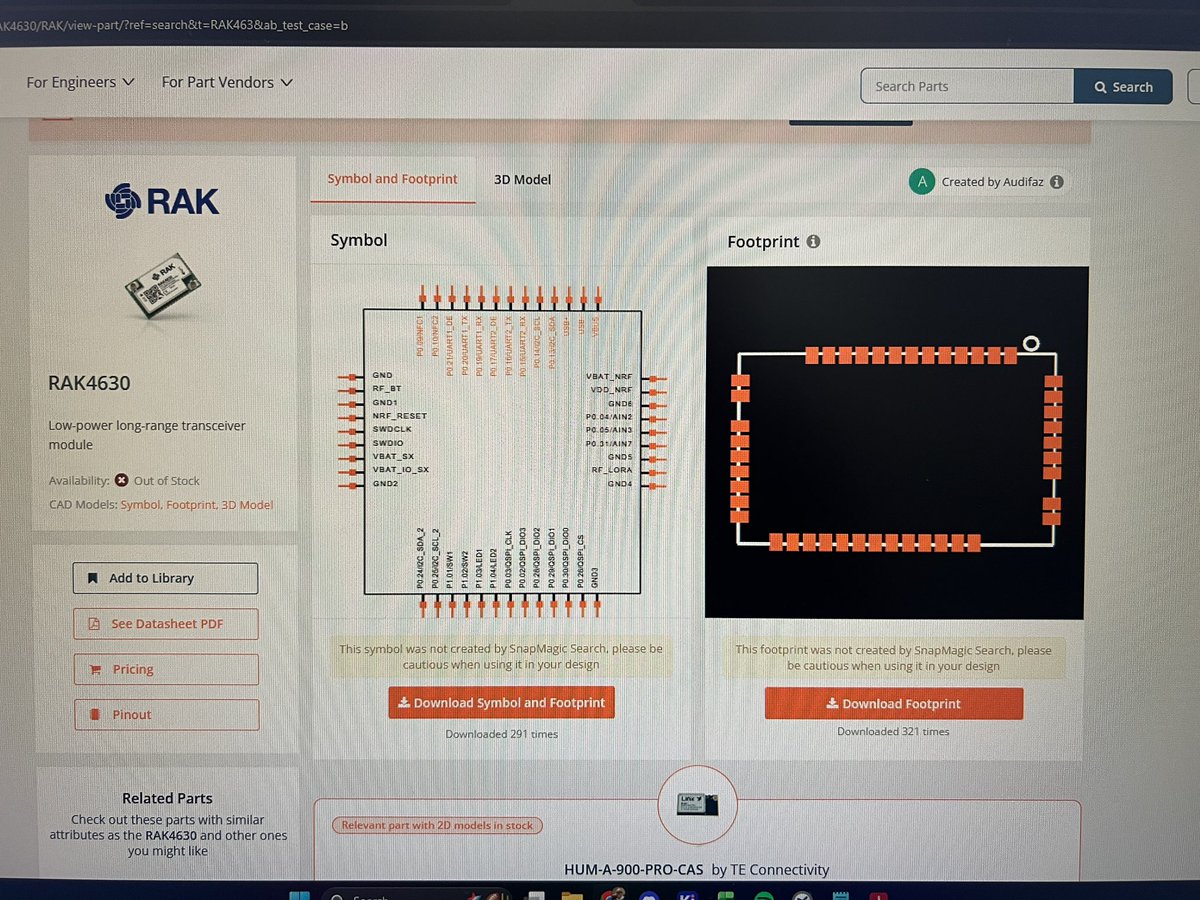Click the symbol not created by SnapMagic warning
The height and width of the screenshot is (900, 1200).
[x=501, y=657]
